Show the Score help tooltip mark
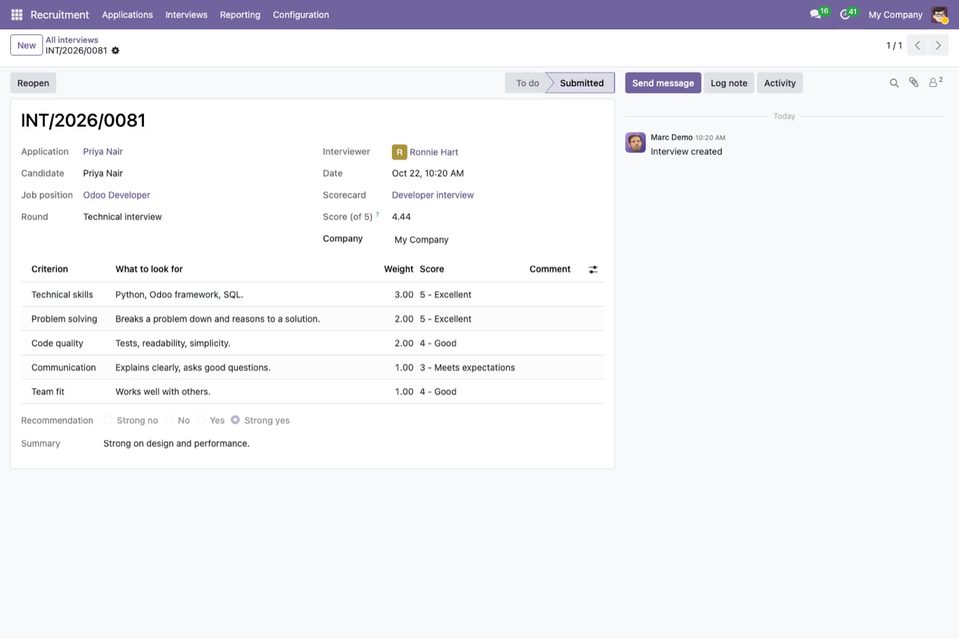This screenshot has width=959, height=639. pos(377,214)
